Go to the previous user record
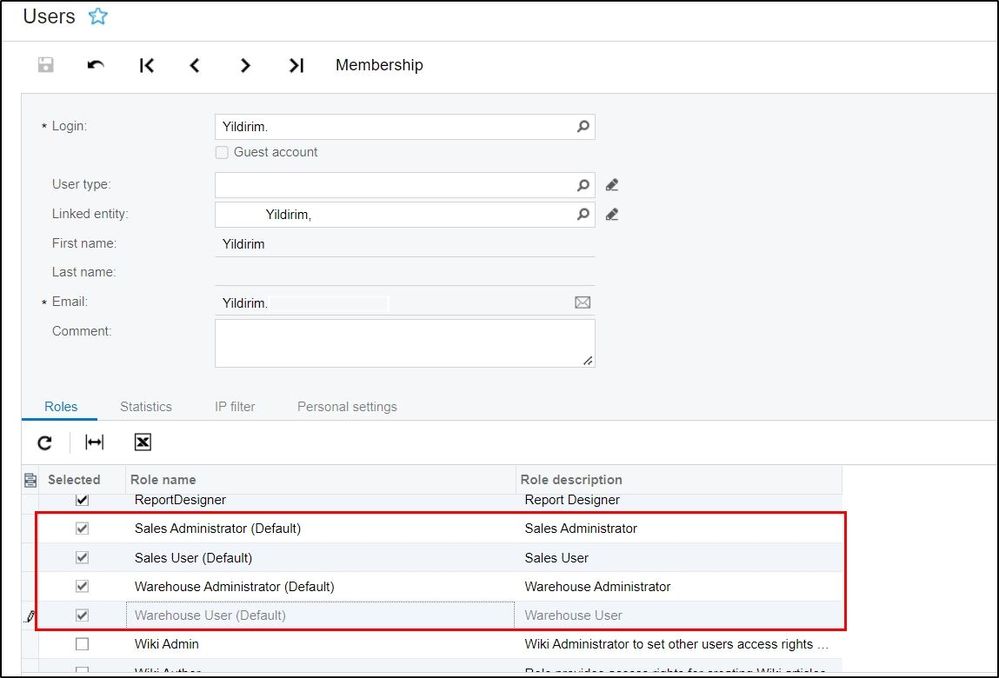Image resolution: width=999 pixels, height=678 pixels. 195,65
